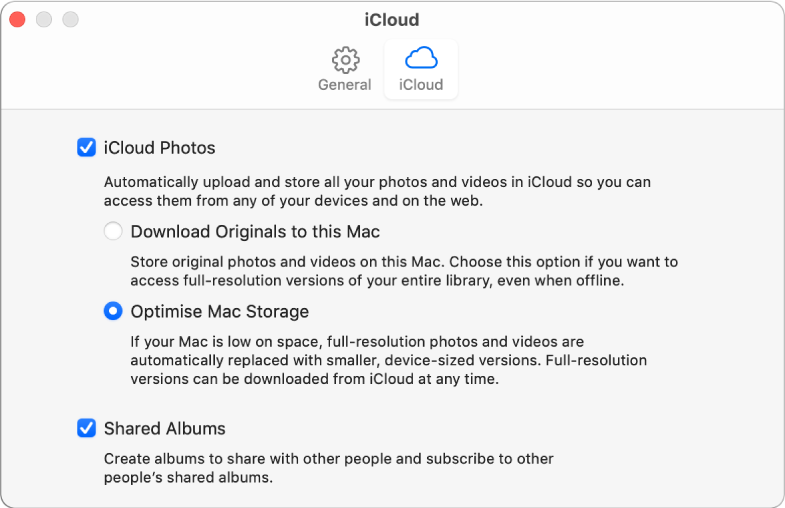
Task: Click the iCloud Photos label text
Action: point(160,148)
